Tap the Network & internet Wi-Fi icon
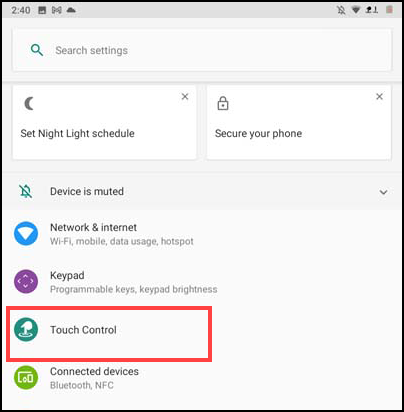This screenshot has height=412, width=404. point(26,233)
